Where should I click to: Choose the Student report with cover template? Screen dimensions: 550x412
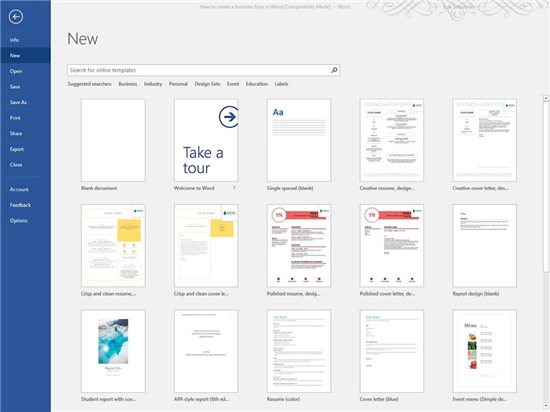[113, 351]
